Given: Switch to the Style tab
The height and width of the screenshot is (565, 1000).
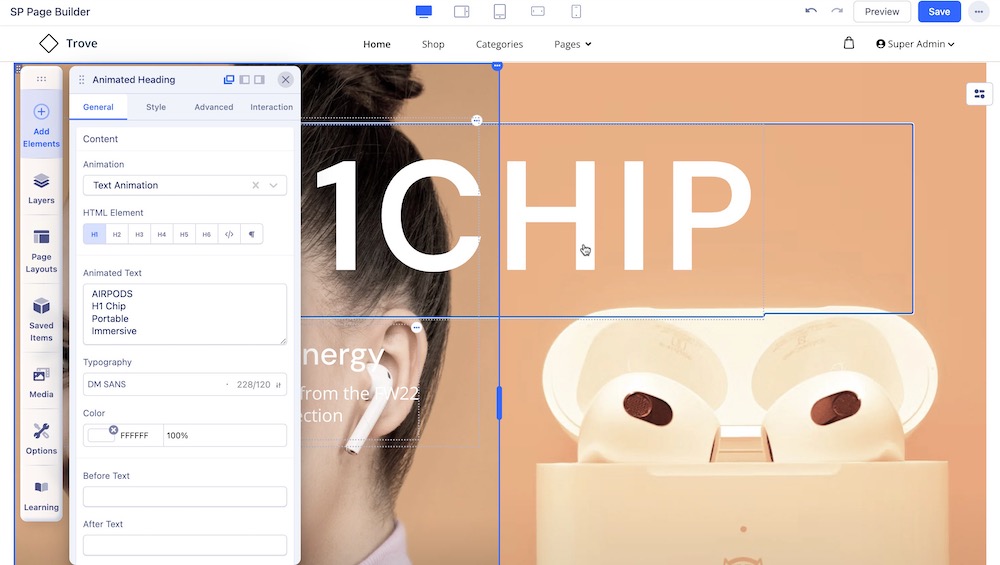Looking at the screenshot, I should [x=156, y=107].
